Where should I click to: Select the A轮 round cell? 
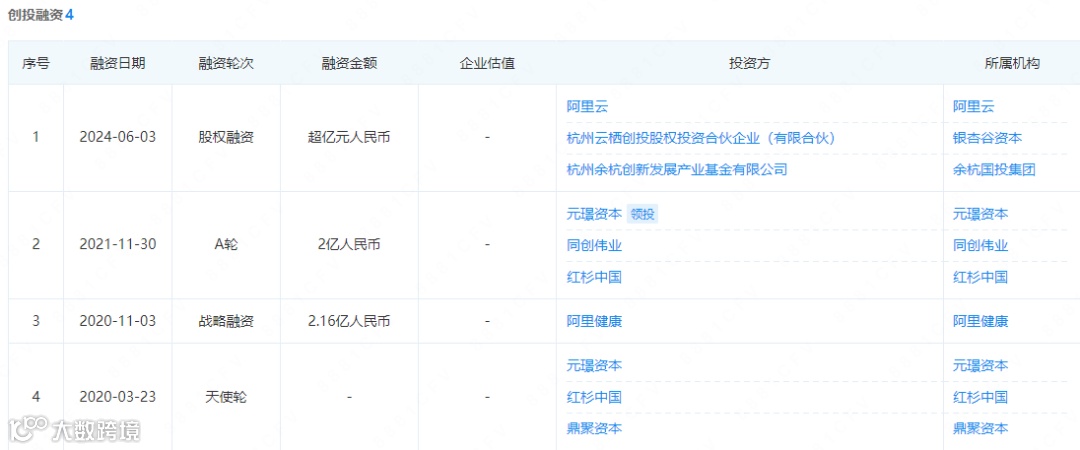(x=226, y=245)
